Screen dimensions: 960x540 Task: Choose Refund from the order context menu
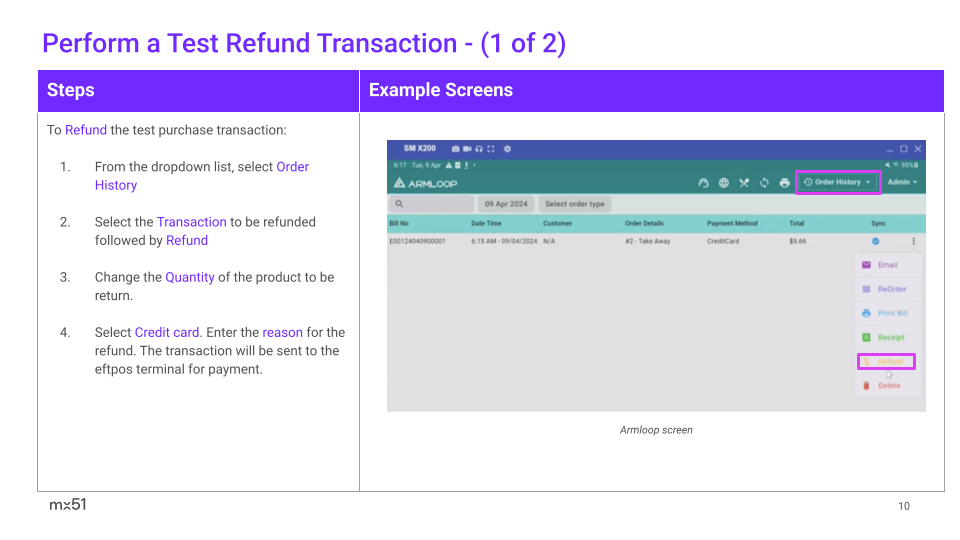pyautogui.click(x=886, y=361)
